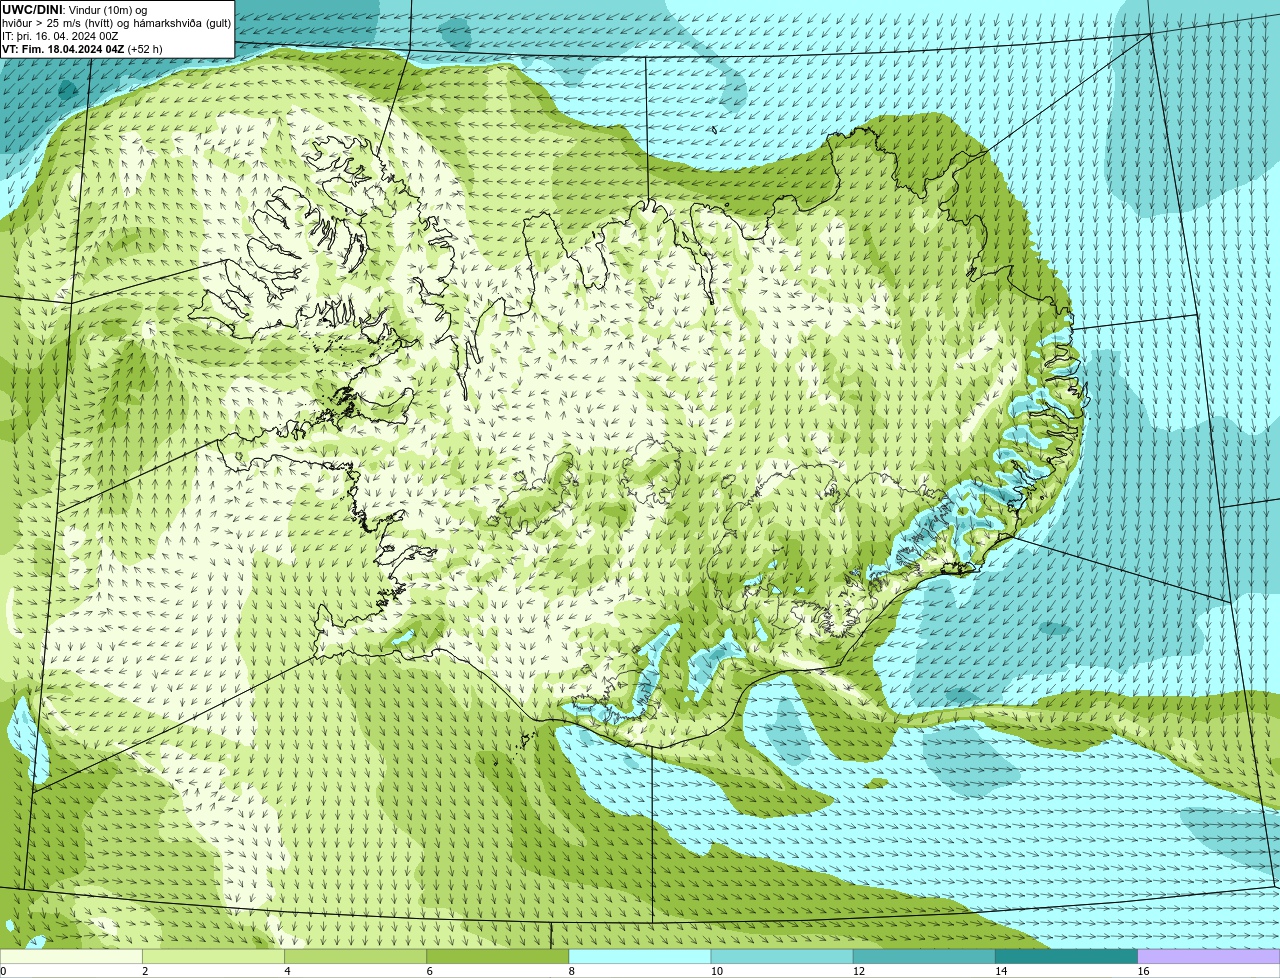Click the 'UWC/DINI' title text
The height and width of the screenshot is (978, 1280).
(x=32, y=9)
